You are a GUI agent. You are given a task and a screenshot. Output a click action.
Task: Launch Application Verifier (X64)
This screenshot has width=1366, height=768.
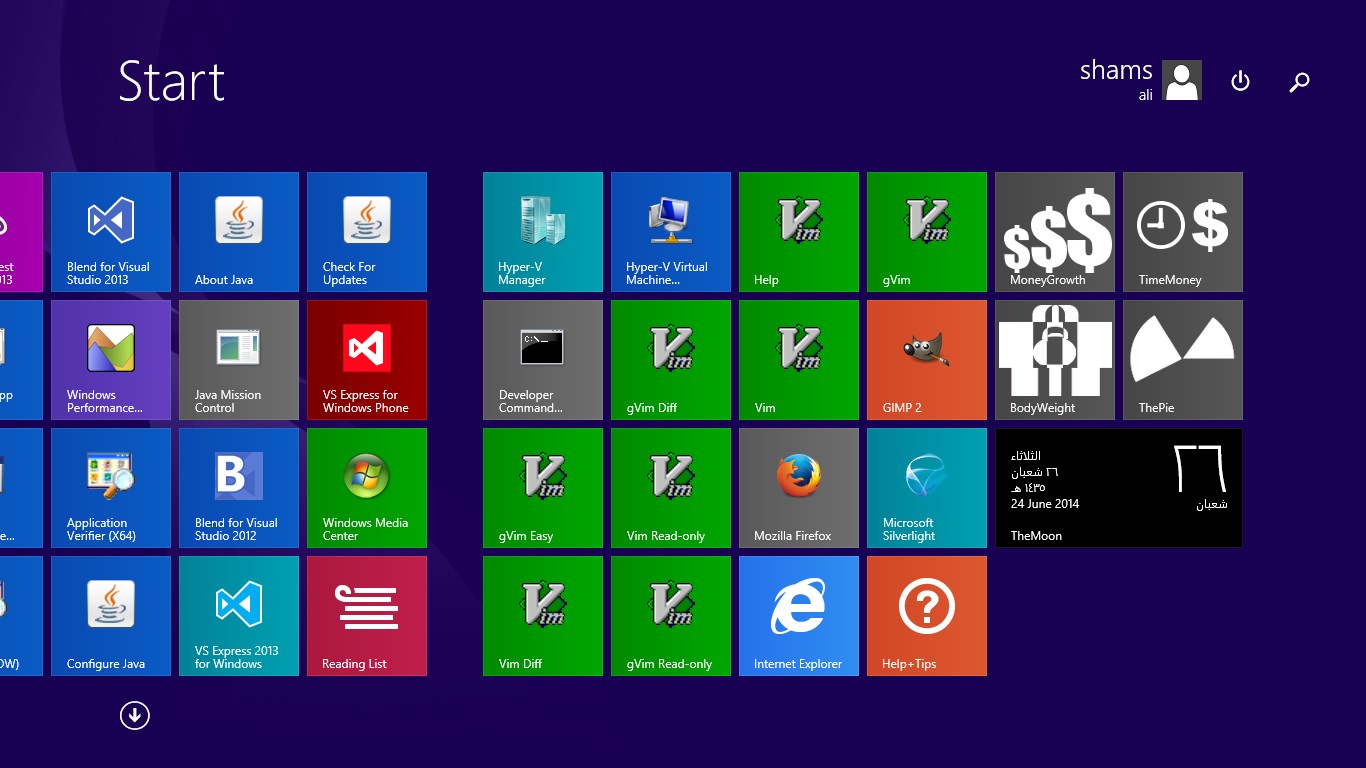click(x=111, y=488)
